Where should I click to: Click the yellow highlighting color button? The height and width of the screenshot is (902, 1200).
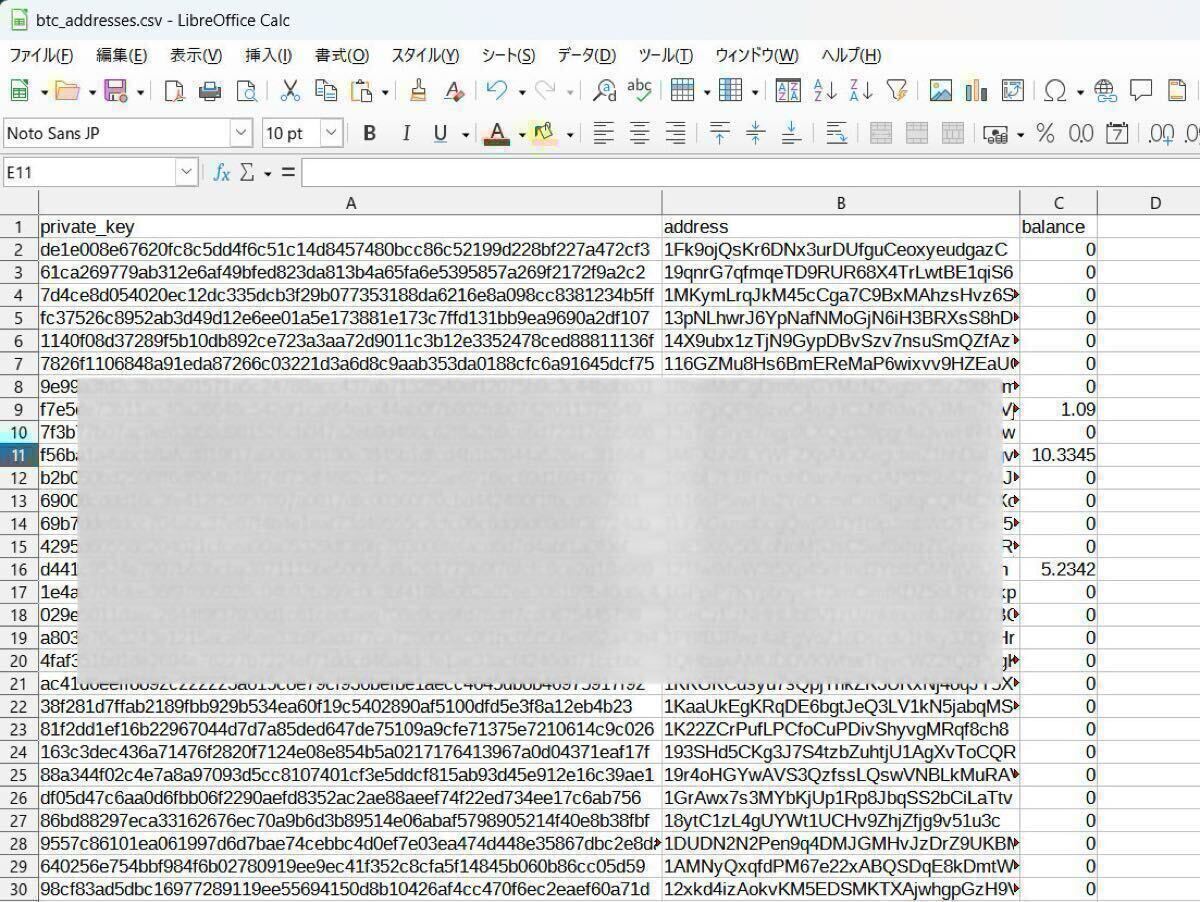tap(543, 133)
